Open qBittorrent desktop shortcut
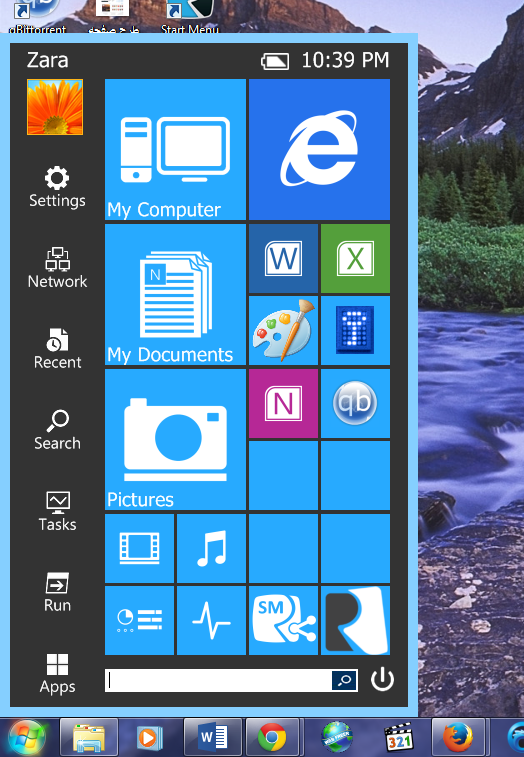524x757 pixels. 37,17
